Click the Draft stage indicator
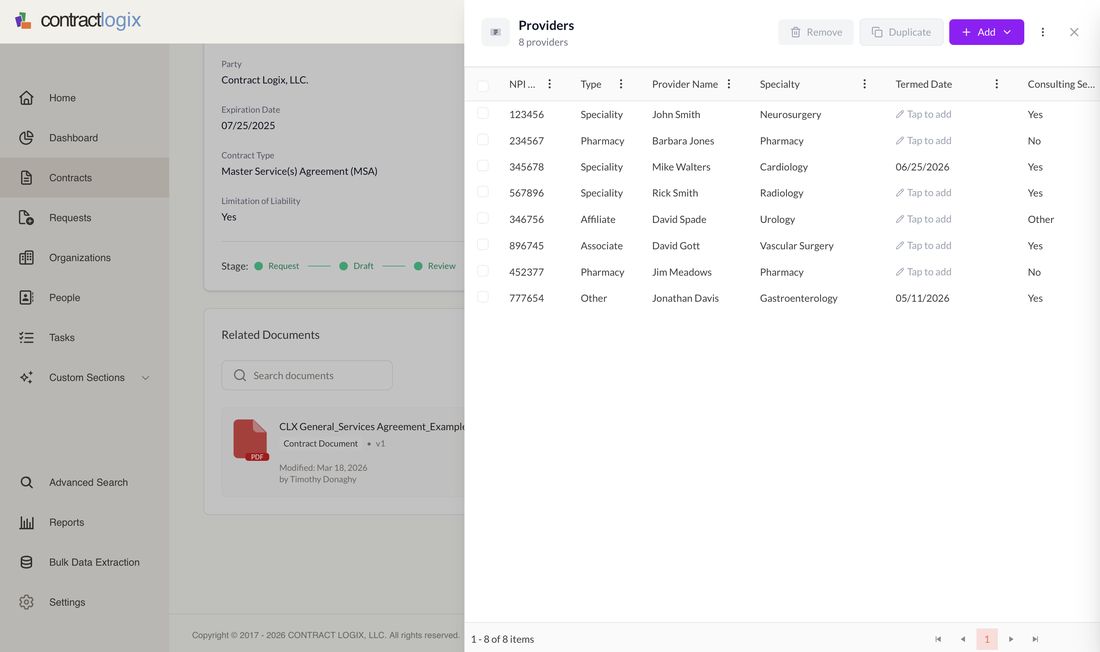1100x652 pixels. [356, 266]
